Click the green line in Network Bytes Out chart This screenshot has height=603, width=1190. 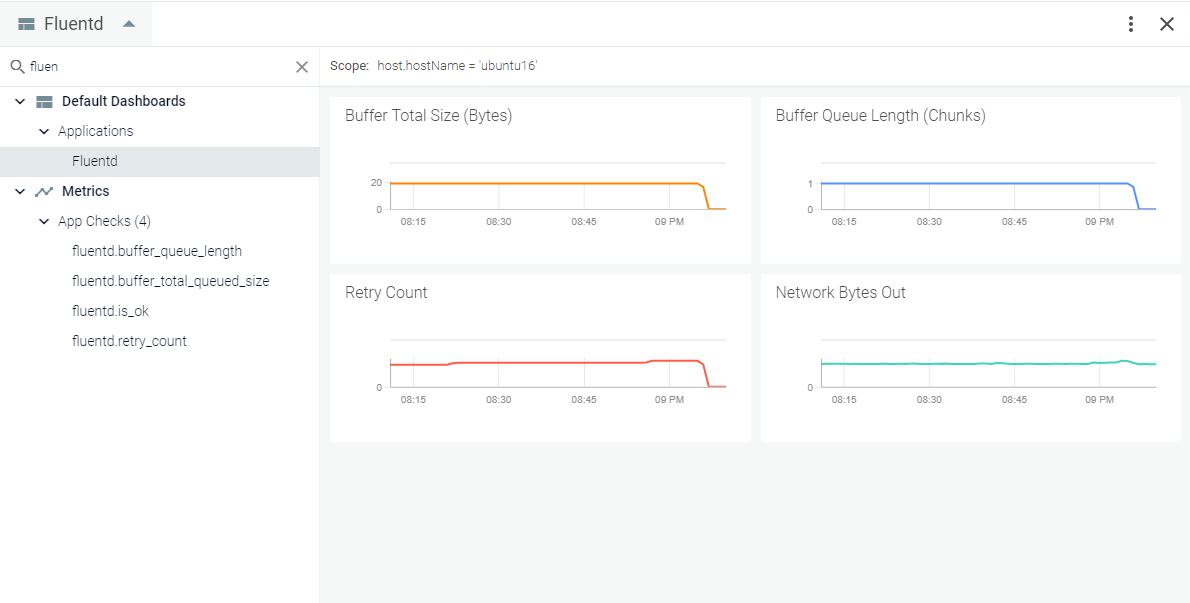(987, 363)
